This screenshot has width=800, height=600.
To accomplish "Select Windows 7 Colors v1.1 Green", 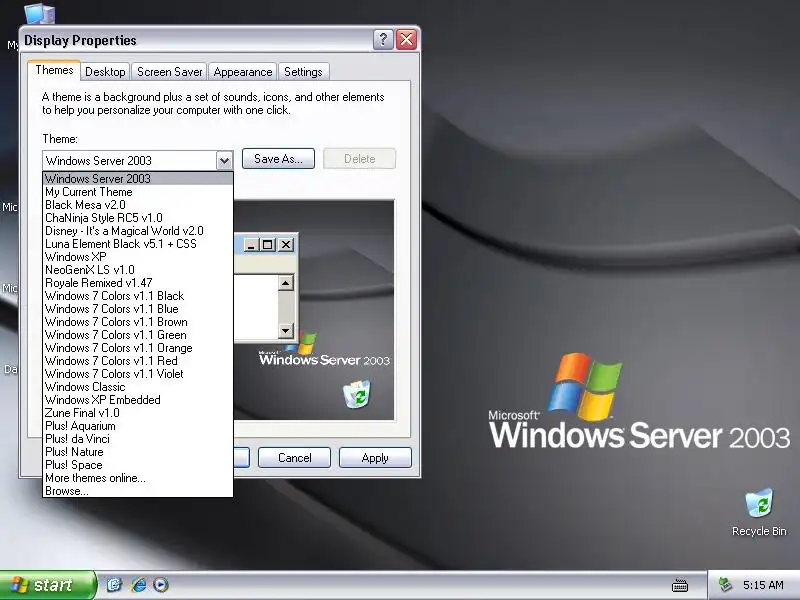I will [138, 335].
